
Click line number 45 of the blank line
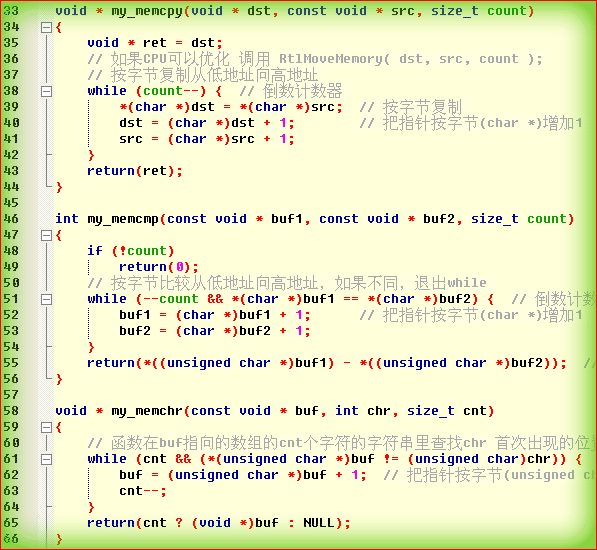[x=11, y=202]
